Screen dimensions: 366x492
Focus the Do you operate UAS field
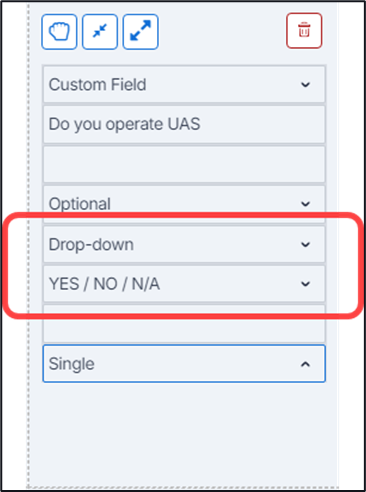184,124
